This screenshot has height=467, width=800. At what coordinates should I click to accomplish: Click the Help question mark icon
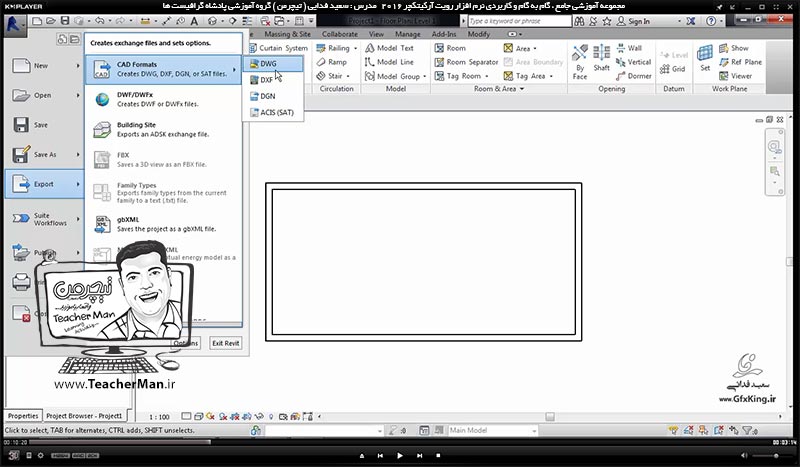(711, 21)
